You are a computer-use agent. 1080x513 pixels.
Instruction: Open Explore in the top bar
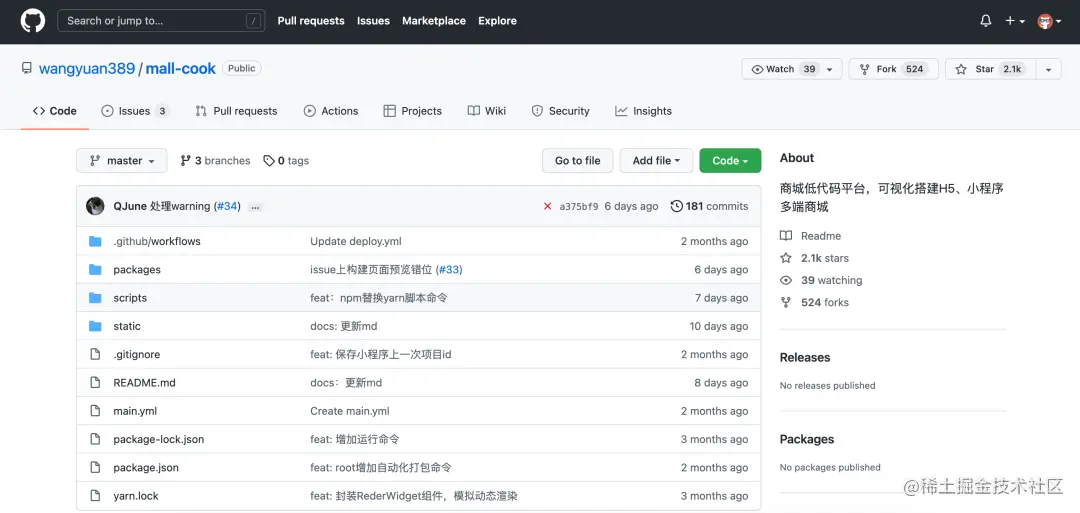pyautogui.click(x=497, y=21)
